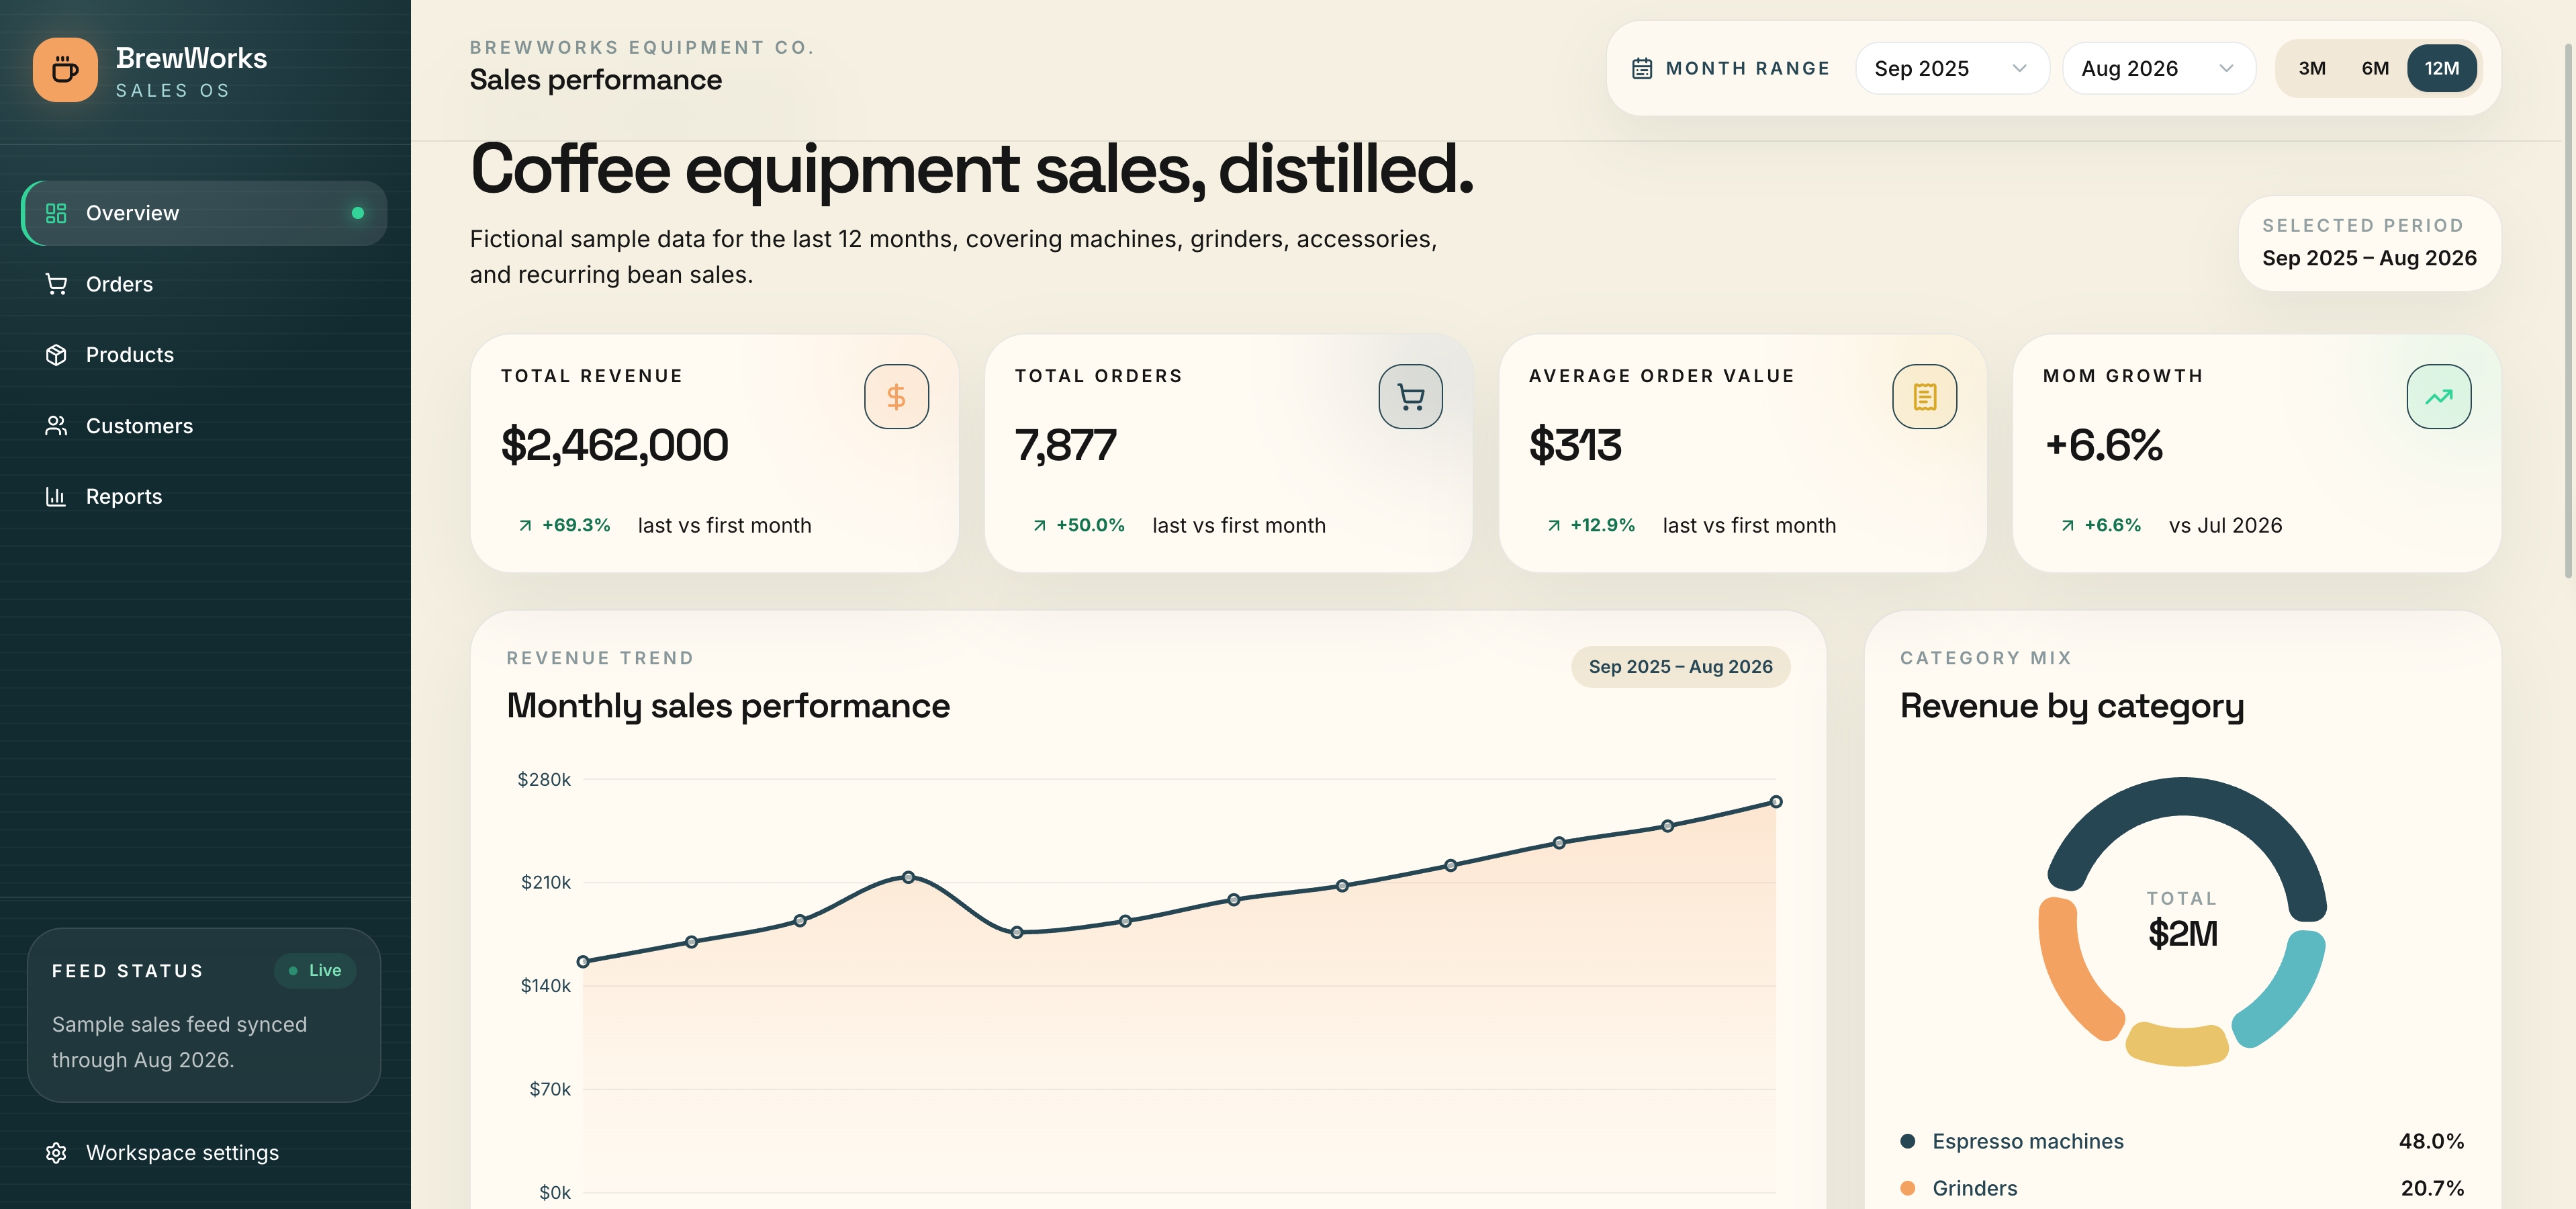Click the BrewWorks coffee cup logo

click(x=65, y=70)
